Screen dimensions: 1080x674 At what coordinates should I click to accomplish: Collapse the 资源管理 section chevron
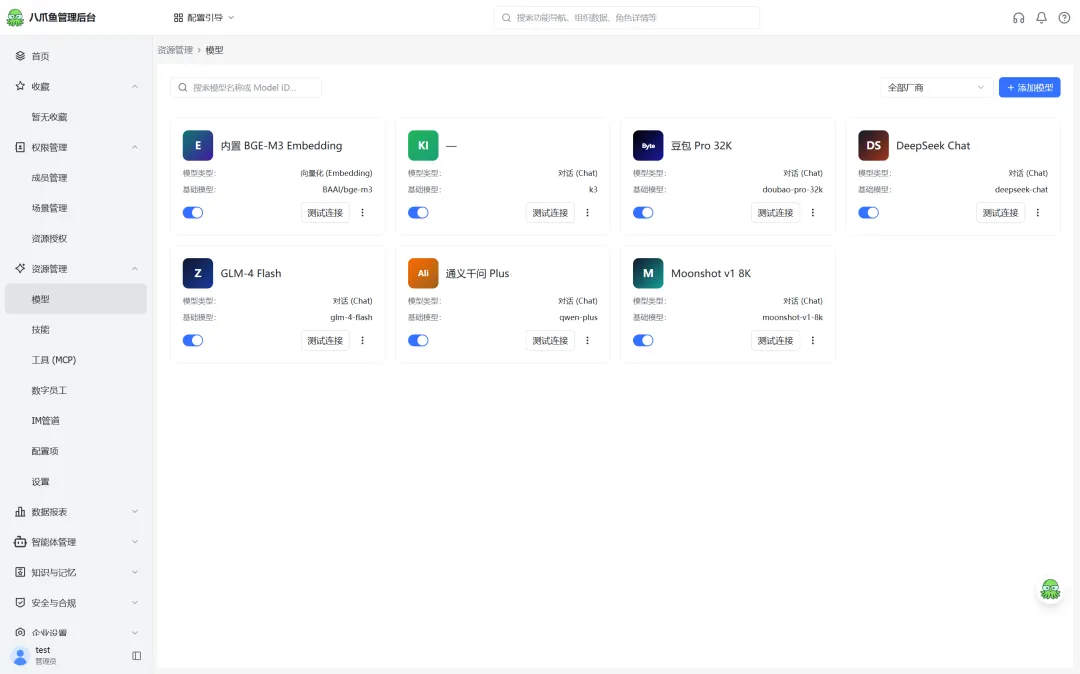135,268
